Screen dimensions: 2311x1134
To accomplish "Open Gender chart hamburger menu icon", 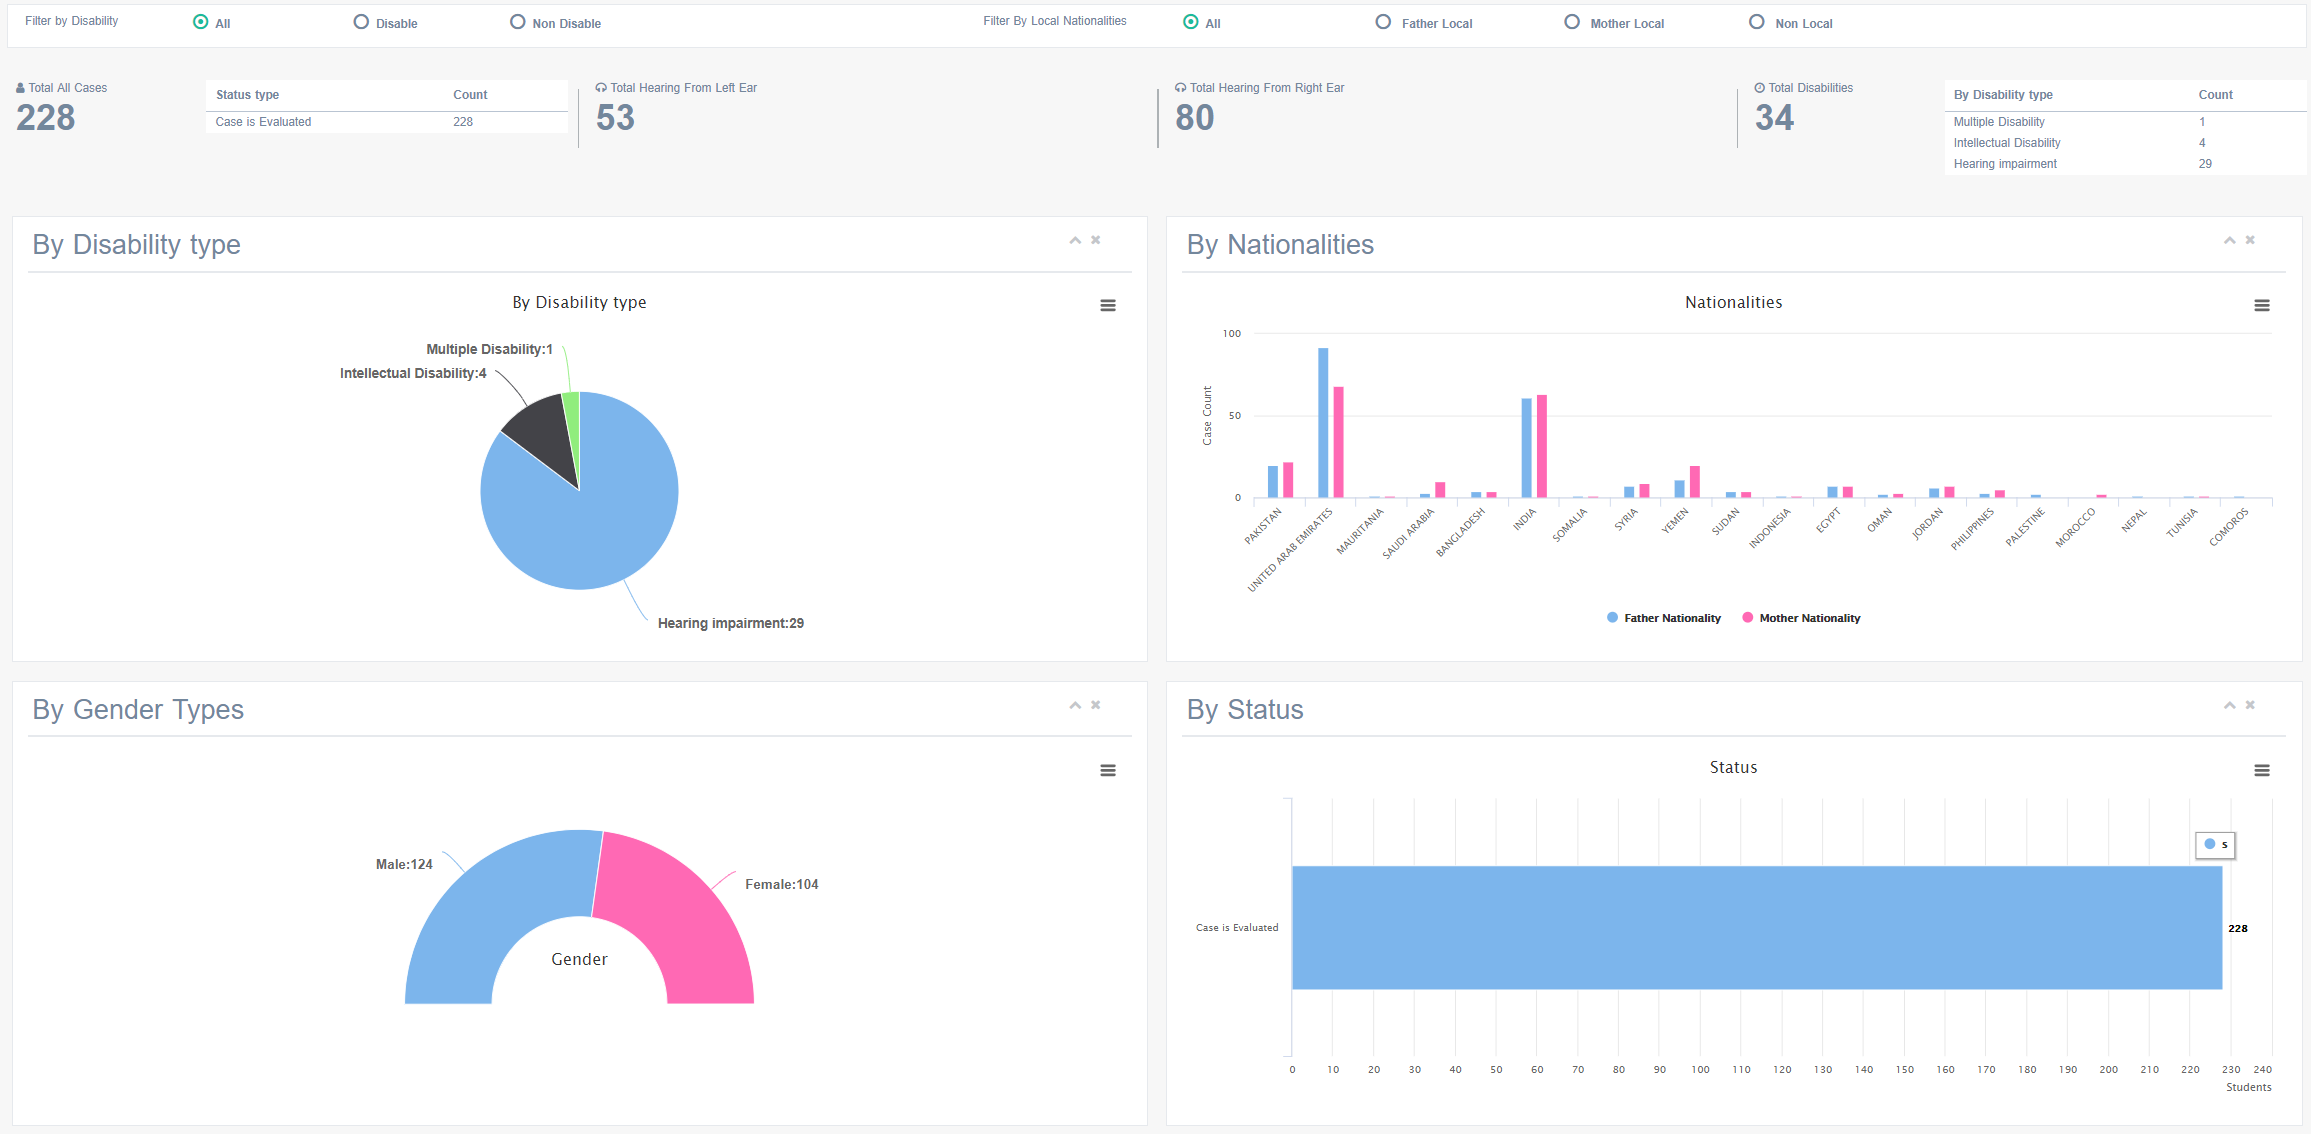I will click(x=1107, y=771).
